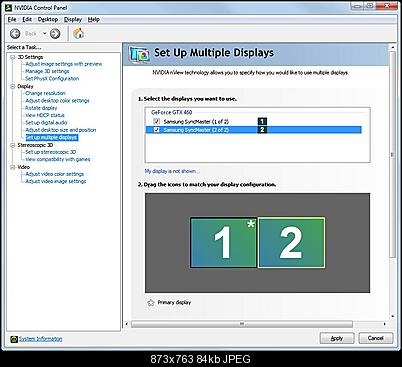Open Set up stereoscopic 3D

tap(51, 152)
